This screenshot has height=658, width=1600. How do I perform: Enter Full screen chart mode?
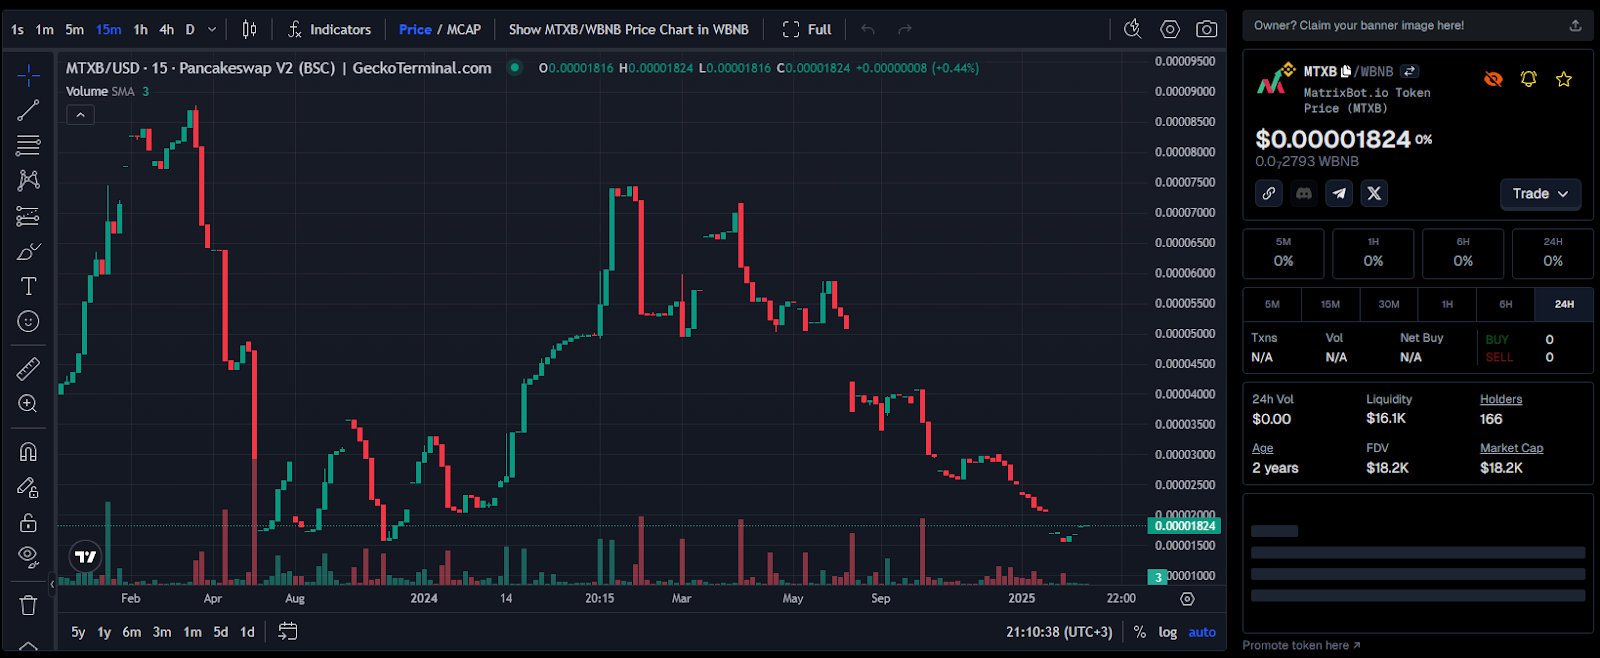click(x=807, y=30)
